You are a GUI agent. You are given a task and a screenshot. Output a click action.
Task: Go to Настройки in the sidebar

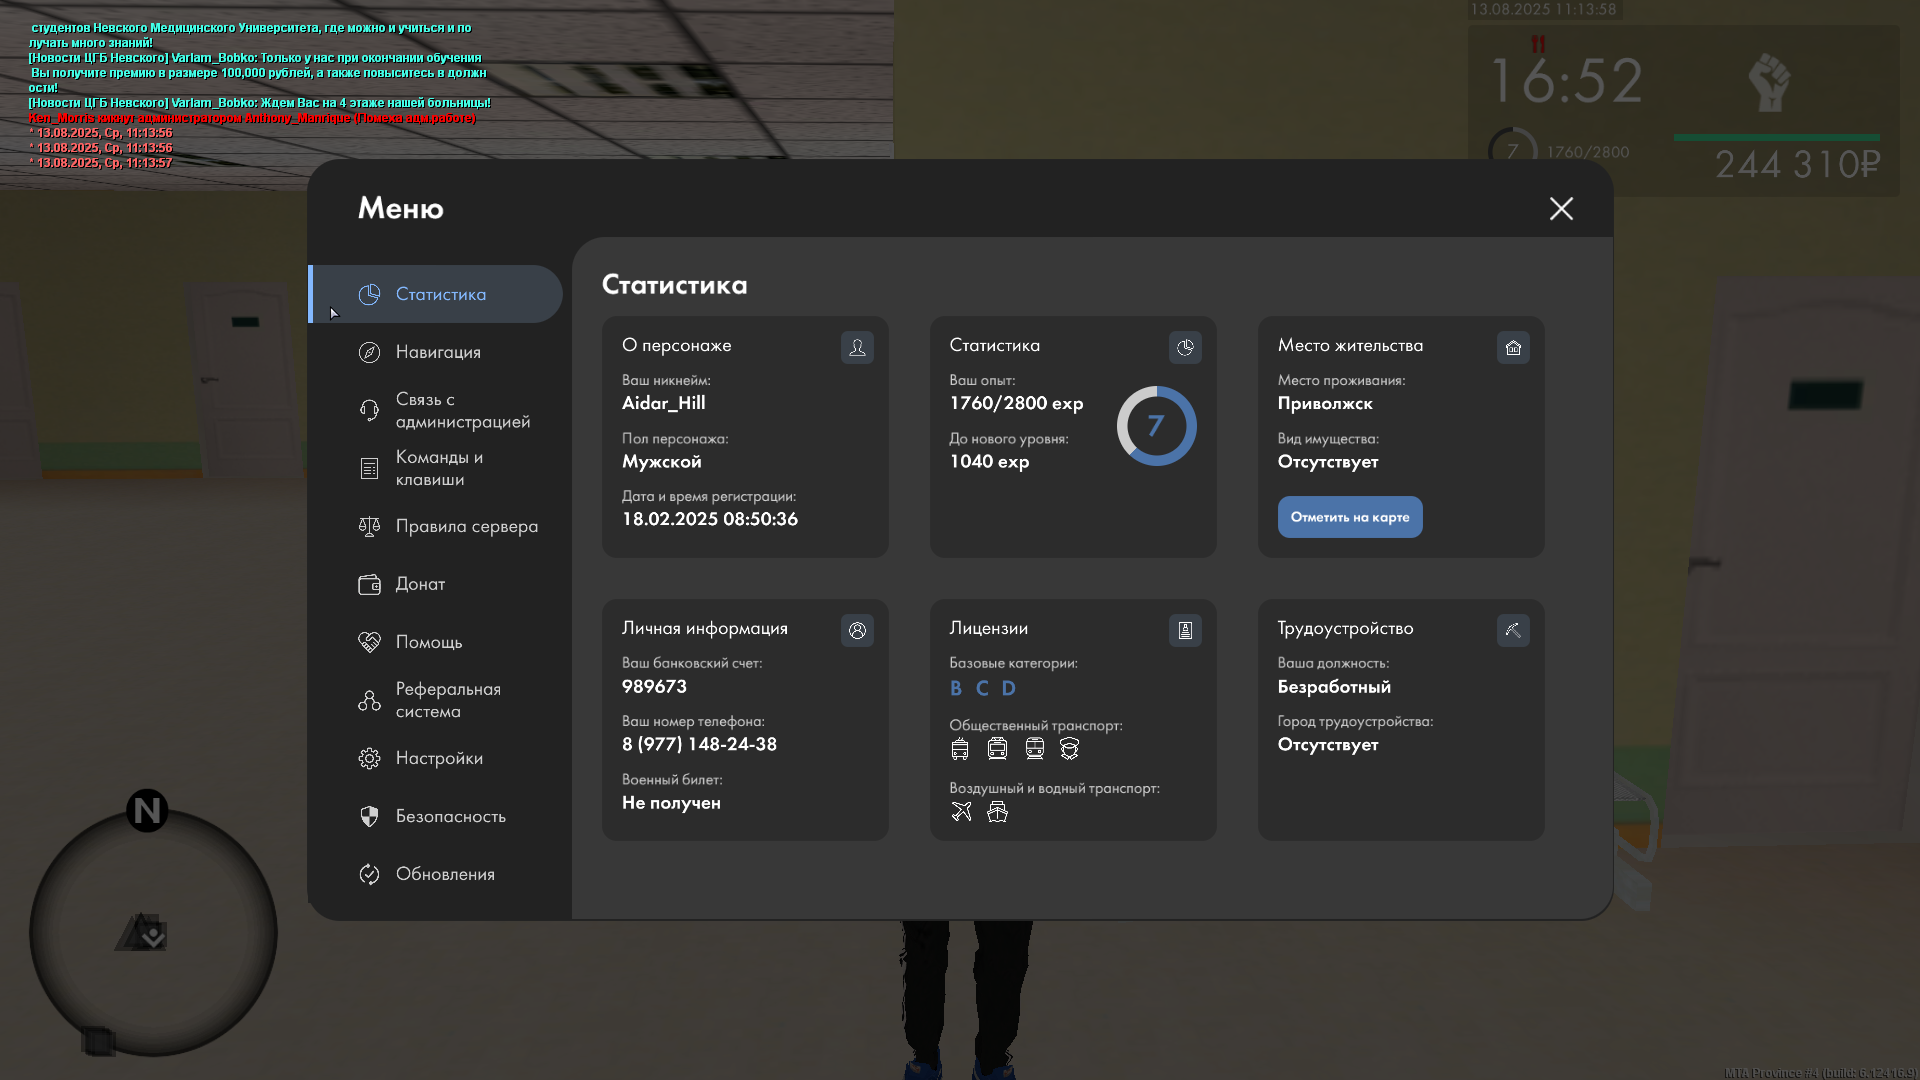click(x=439, y=758)
